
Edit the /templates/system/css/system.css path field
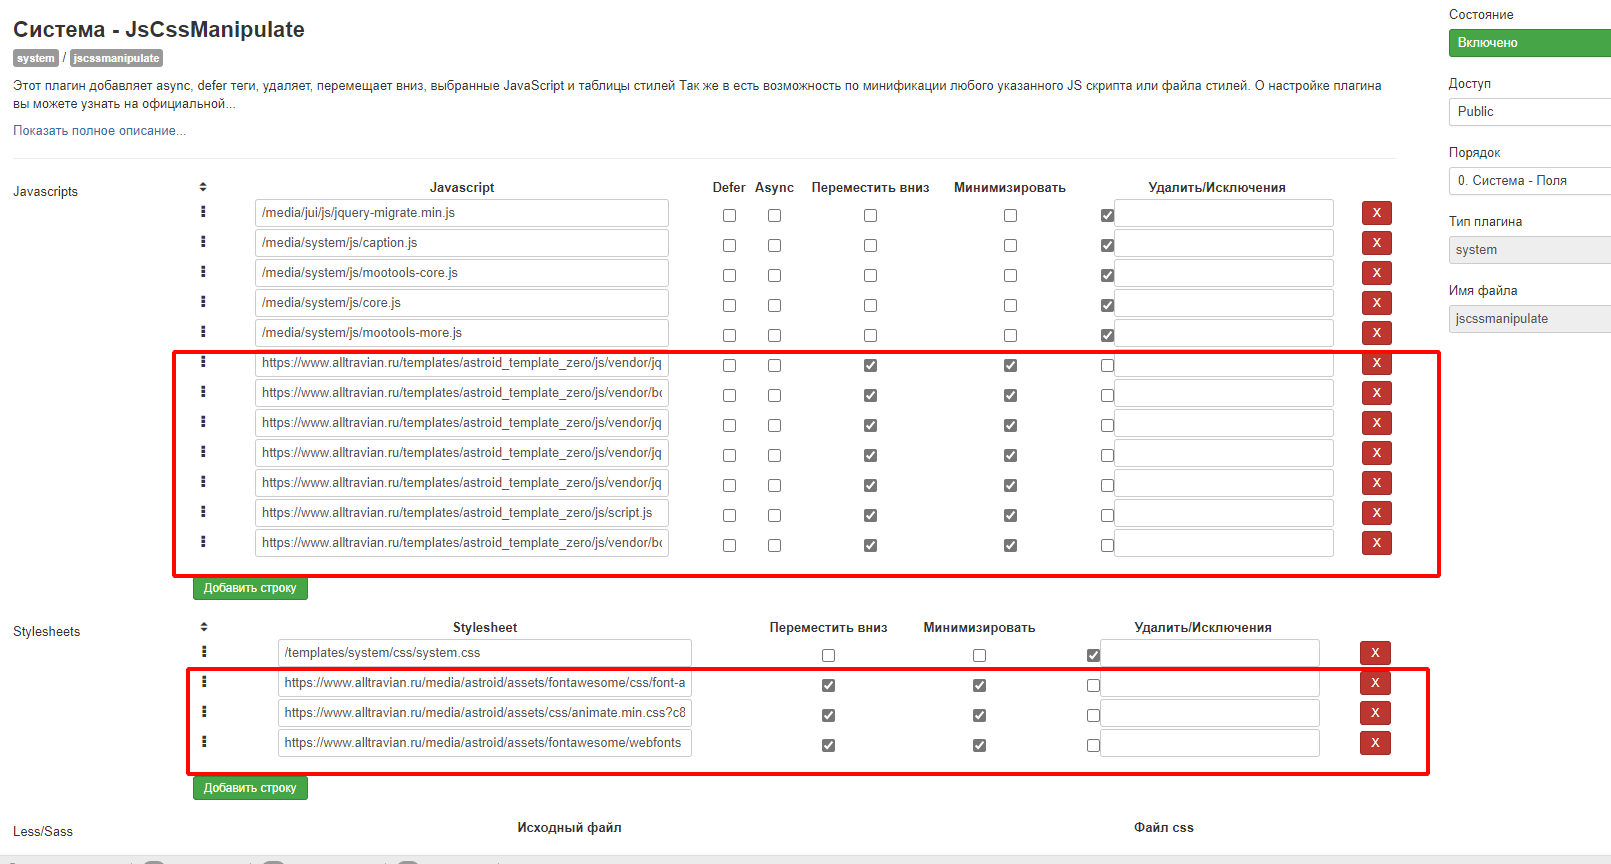click(485, 653)
